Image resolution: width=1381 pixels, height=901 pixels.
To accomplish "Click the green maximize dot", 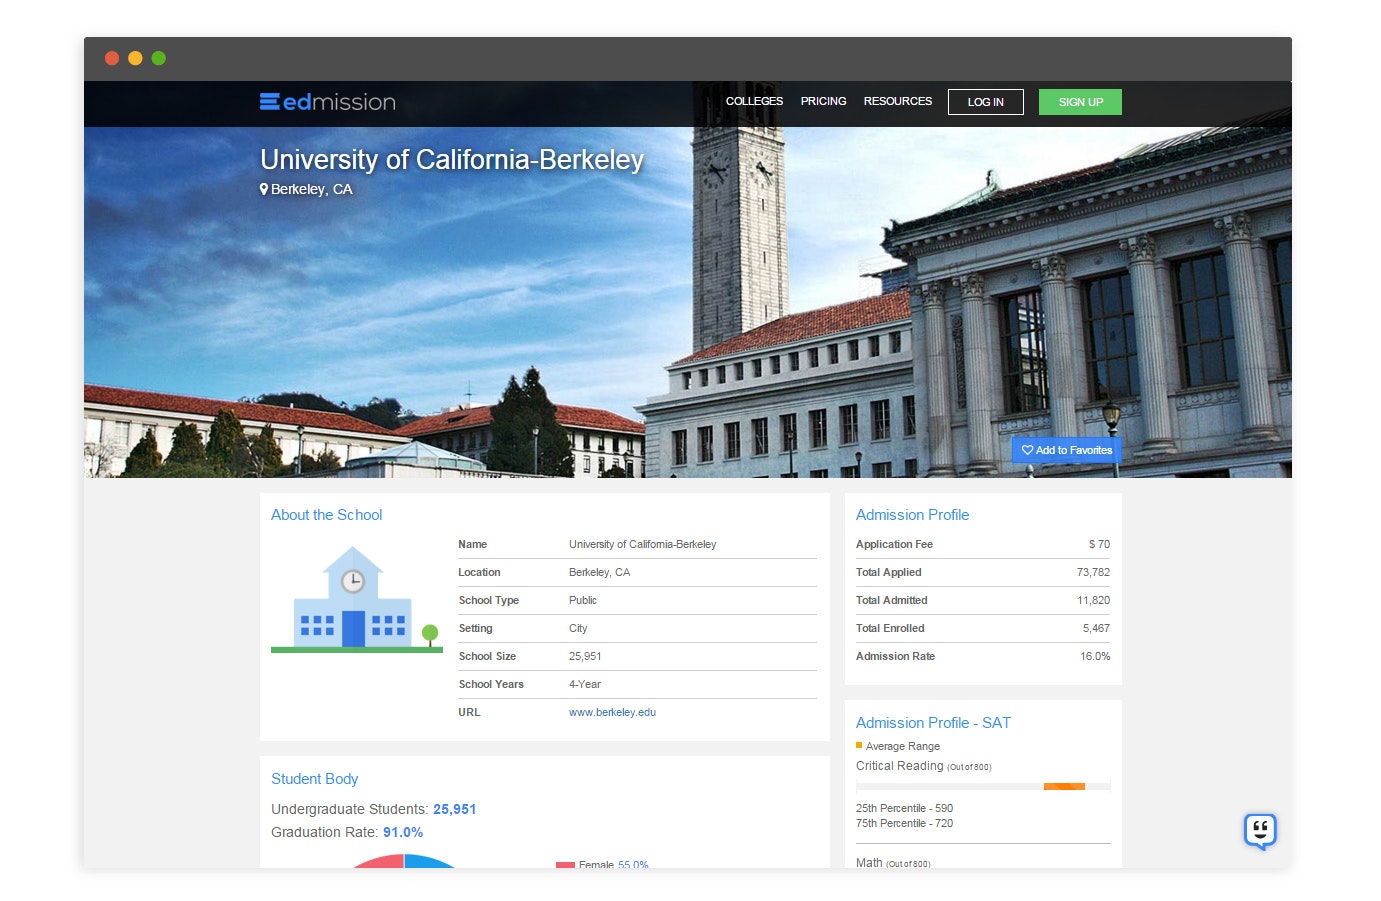I will 158,58.
